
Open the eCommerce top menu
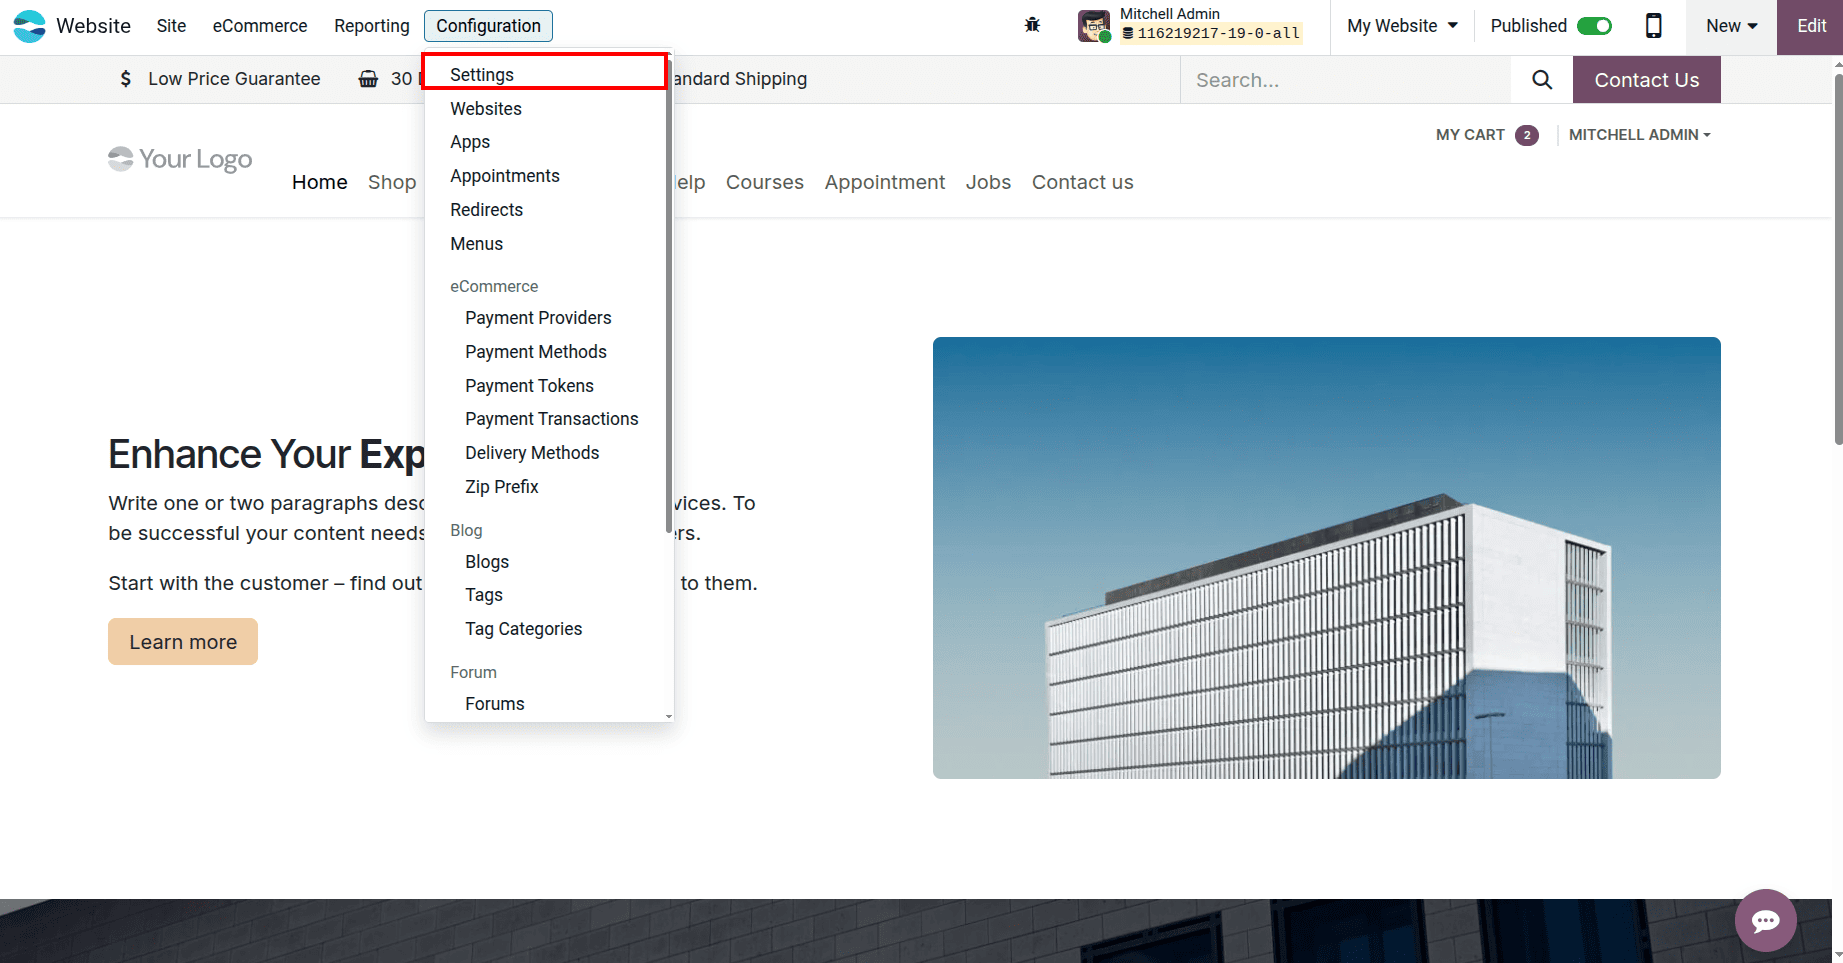(260, 26)
